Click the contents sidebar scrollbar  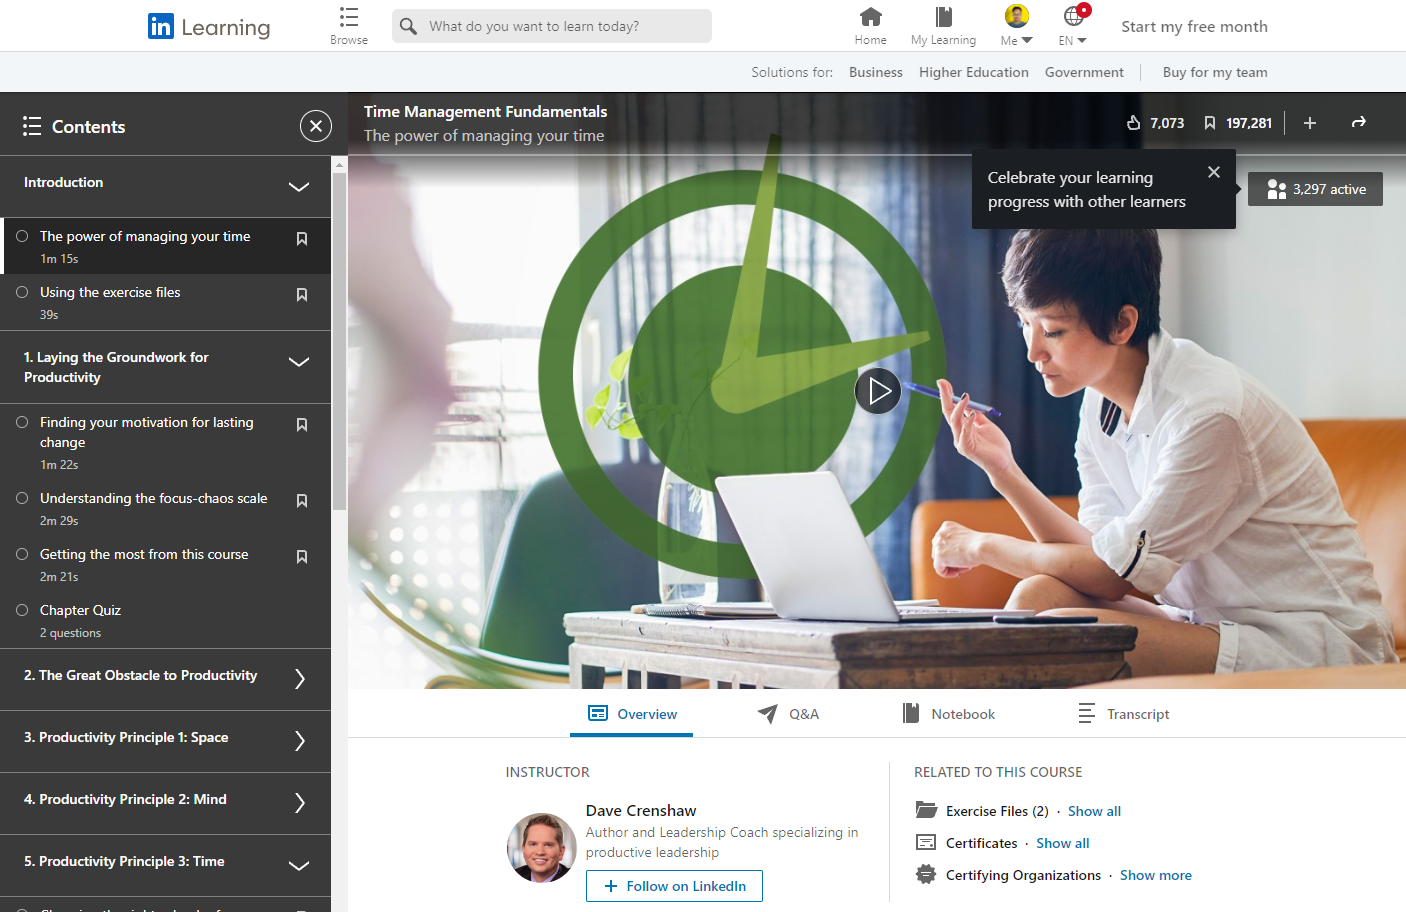[x=339, y=340]
